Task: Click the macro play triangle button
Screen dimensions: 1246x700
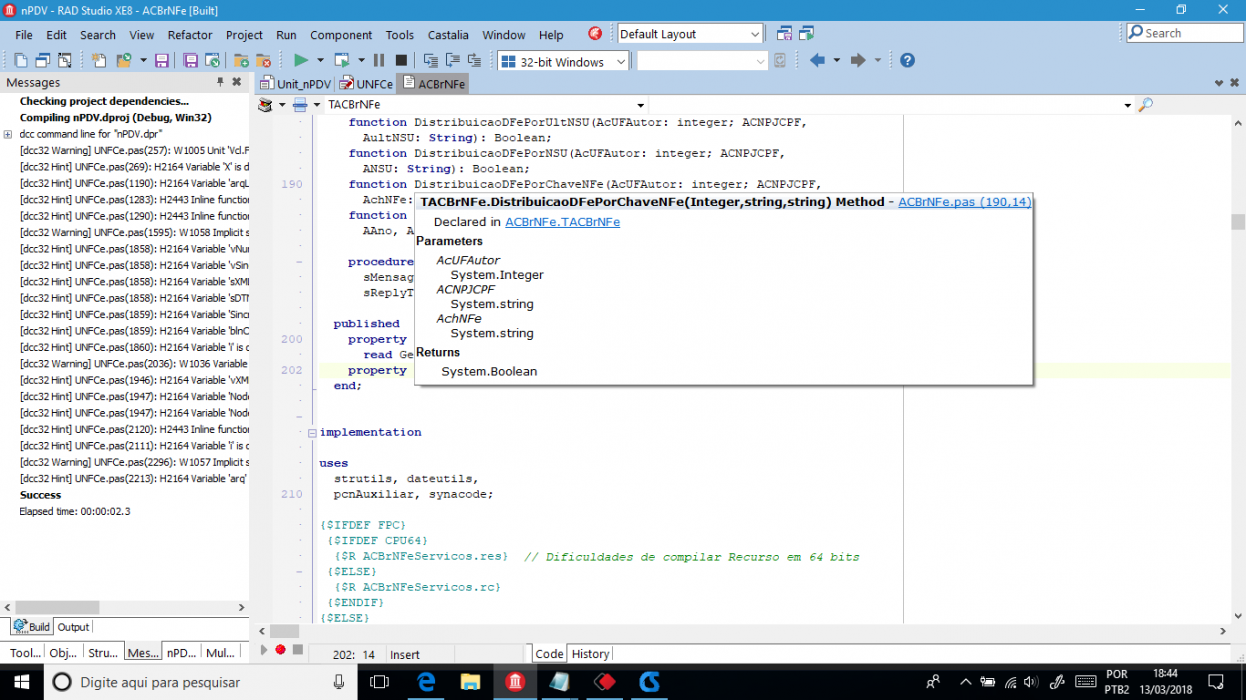Action: (x=264, y=650)
